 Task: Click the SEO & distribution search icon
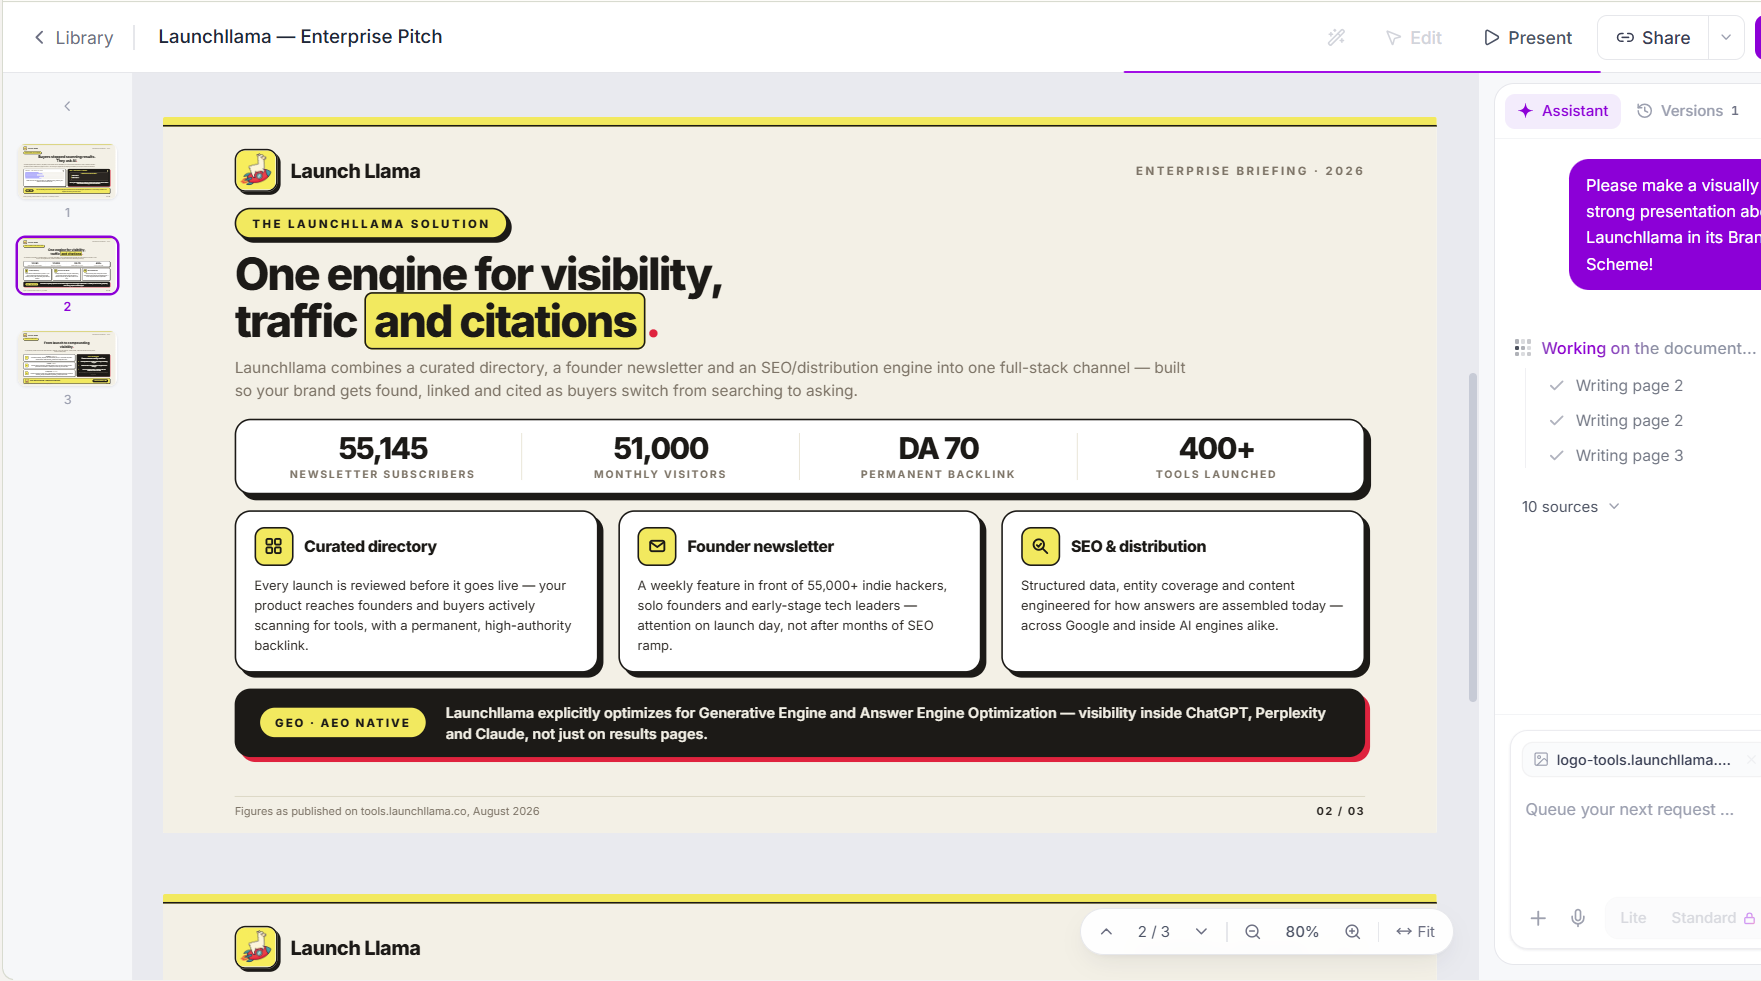point(1040,547)
